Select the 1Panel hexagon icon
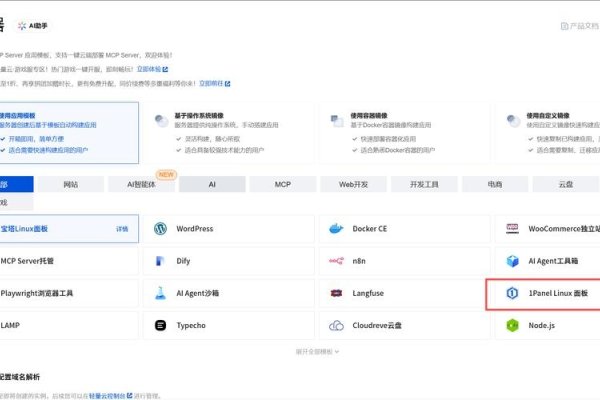The height and width of the screenshot is (400, 600). click(x=512, y=293)
